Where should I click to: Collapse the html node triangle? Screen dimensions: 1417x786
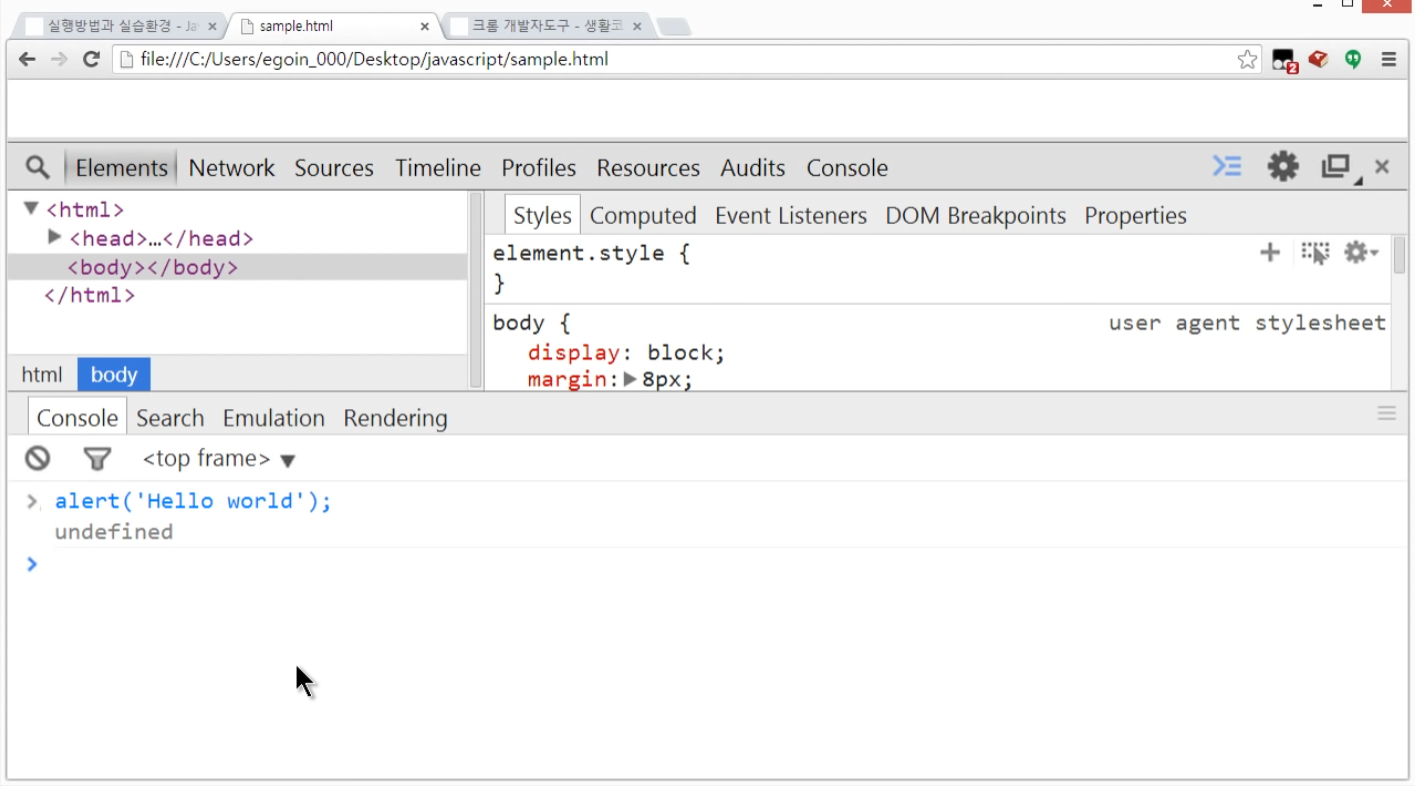[31, 209]
